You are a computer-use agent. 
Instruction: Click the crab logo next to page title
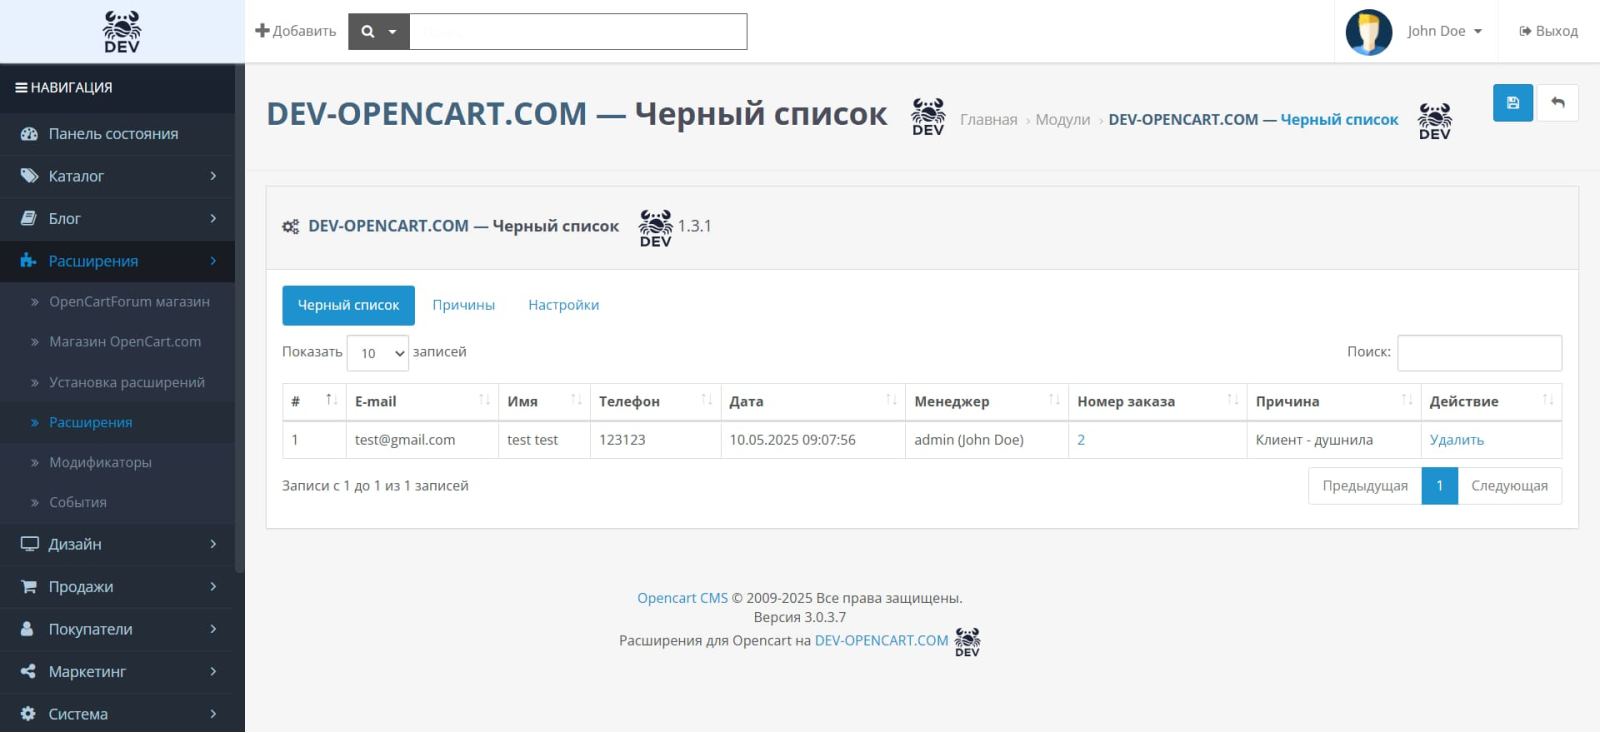(928, 117)
